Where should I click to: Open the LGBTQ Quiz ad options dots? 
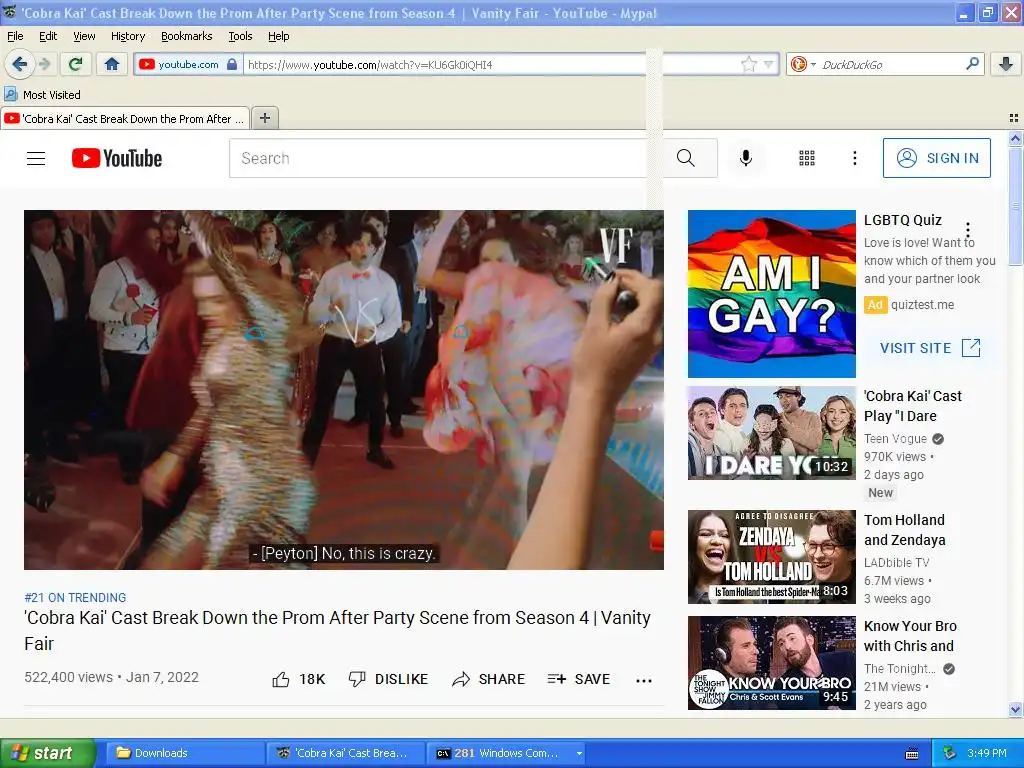pos(968,231)
